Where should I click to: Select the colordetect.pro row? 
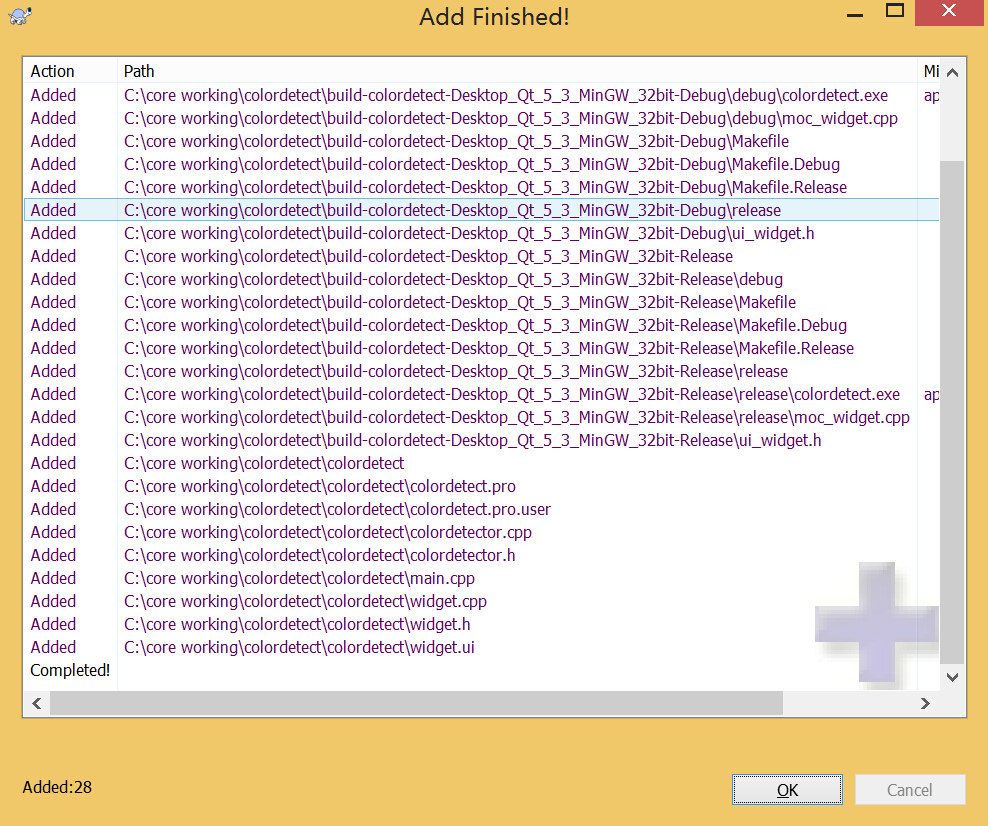coord(481,486)
